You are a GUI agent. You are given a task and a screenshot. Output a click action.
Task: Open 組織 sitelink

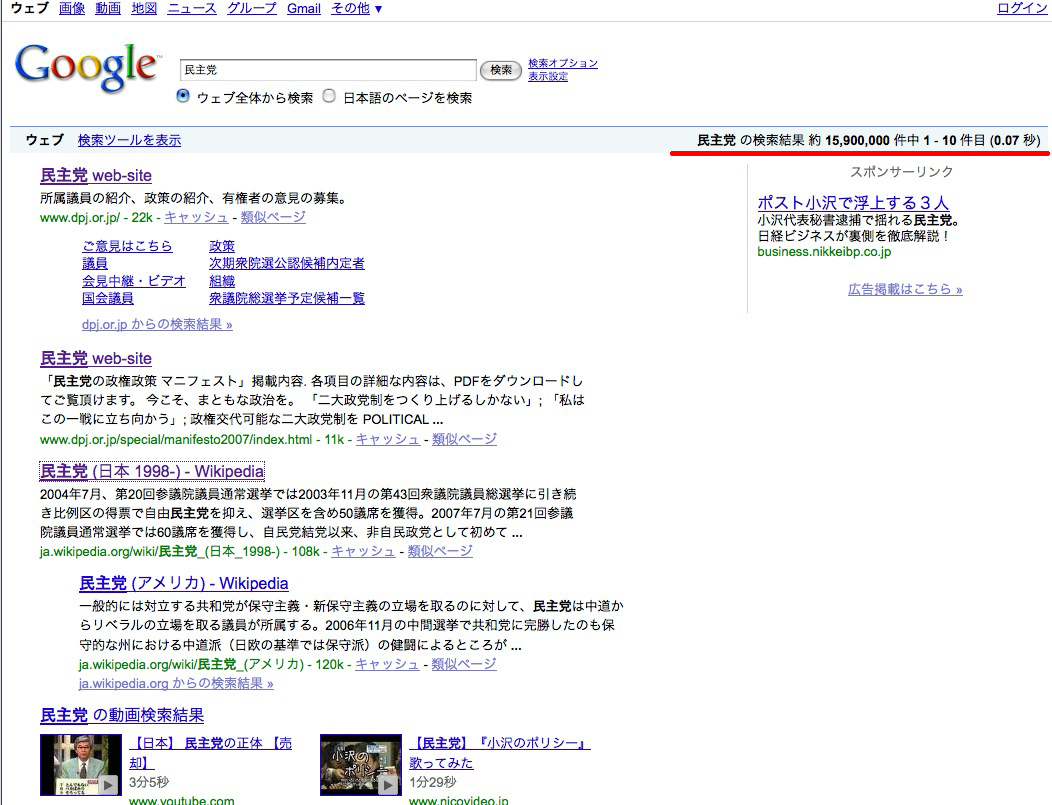pyautogui.click(x=222, y=281)
